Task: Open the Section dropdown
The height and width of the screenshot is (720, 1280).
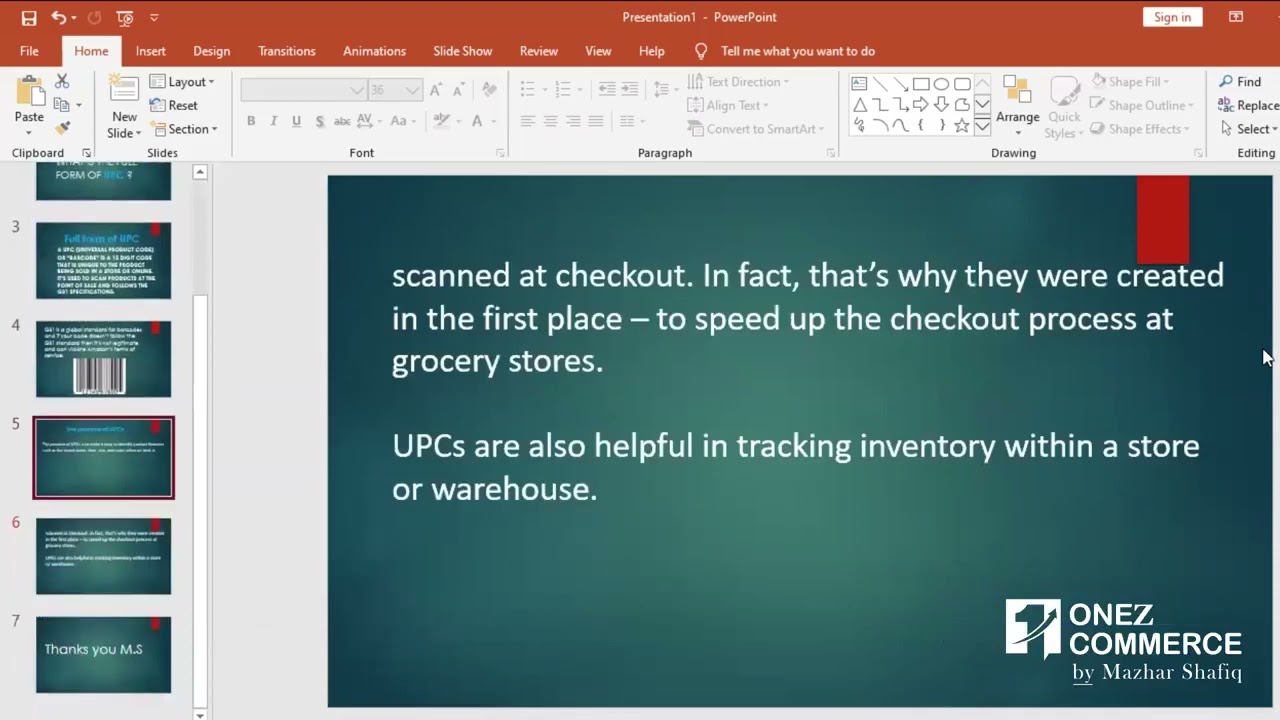Action: (184, 129)
